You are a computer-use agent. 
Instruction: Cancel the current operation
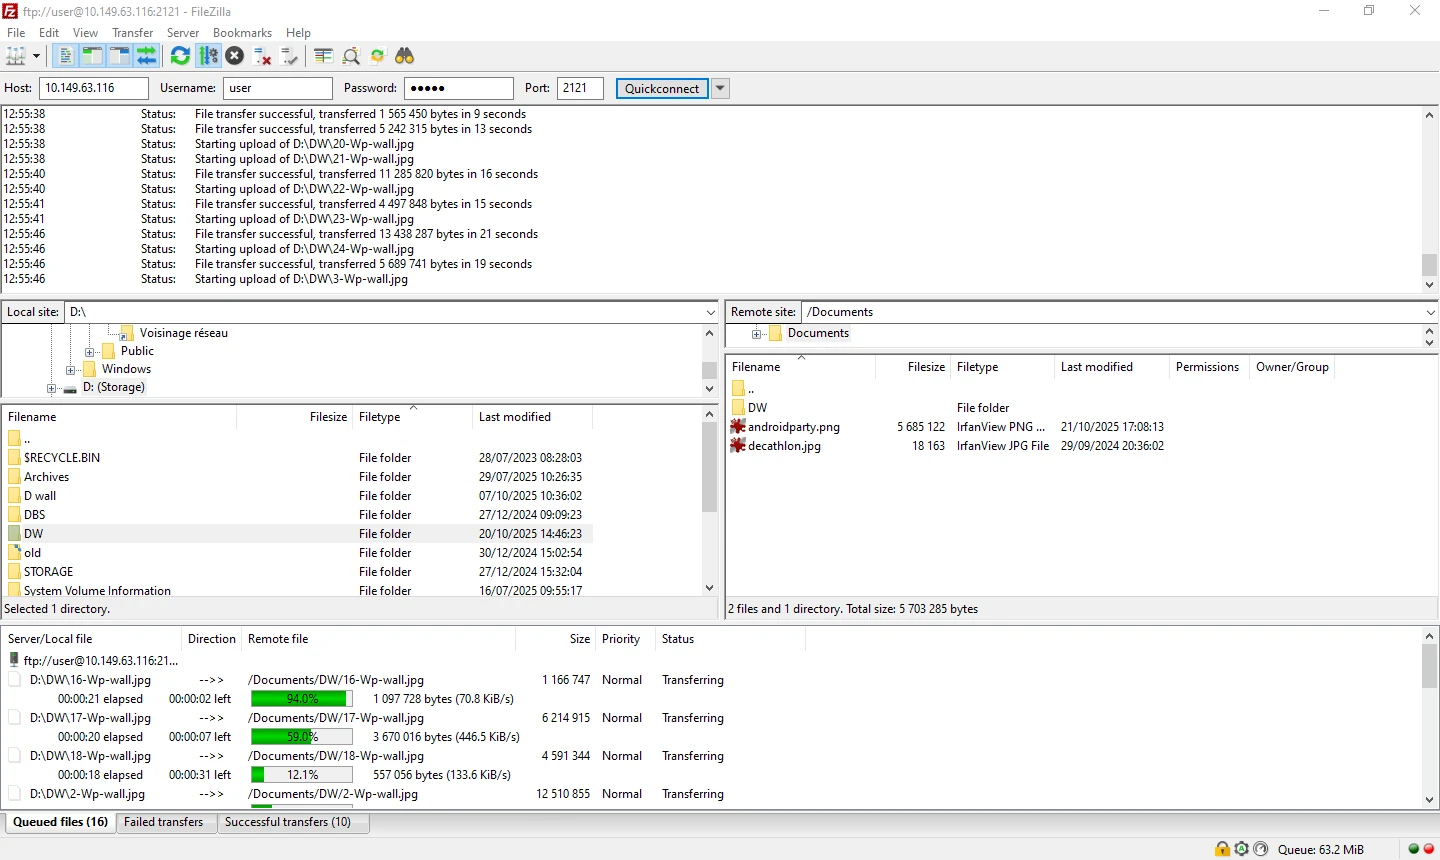point(234,56)
